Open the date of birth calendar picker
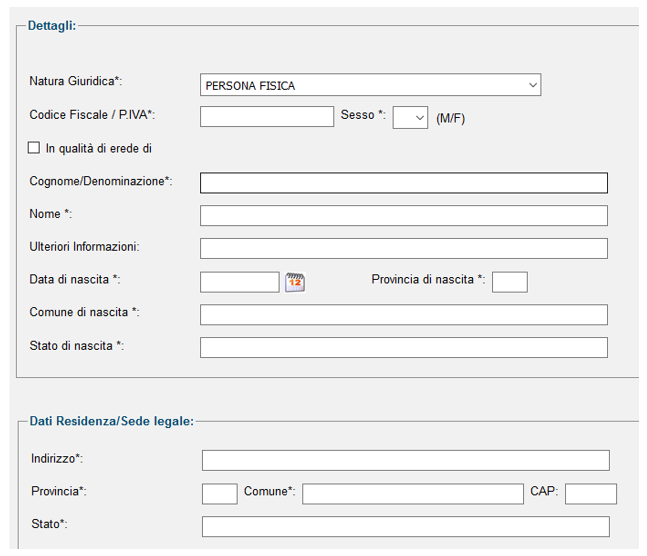 click(x=295, y=282)
